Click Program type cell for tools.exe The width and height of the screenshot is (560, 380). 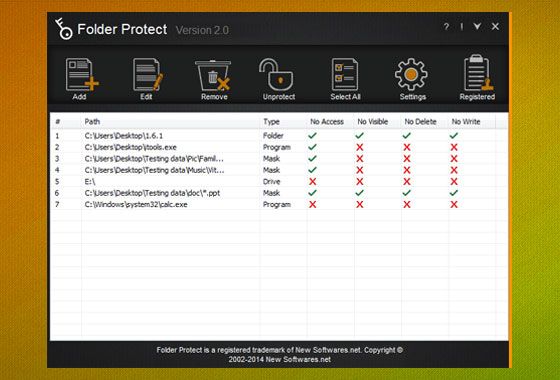(x=277, y=148)
